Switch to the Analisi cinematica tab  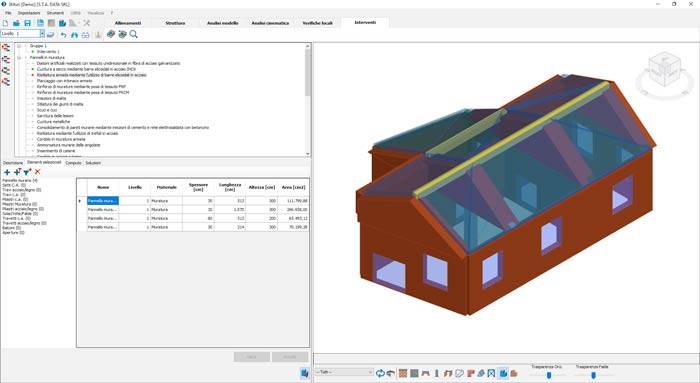click(x=270, y=23)
